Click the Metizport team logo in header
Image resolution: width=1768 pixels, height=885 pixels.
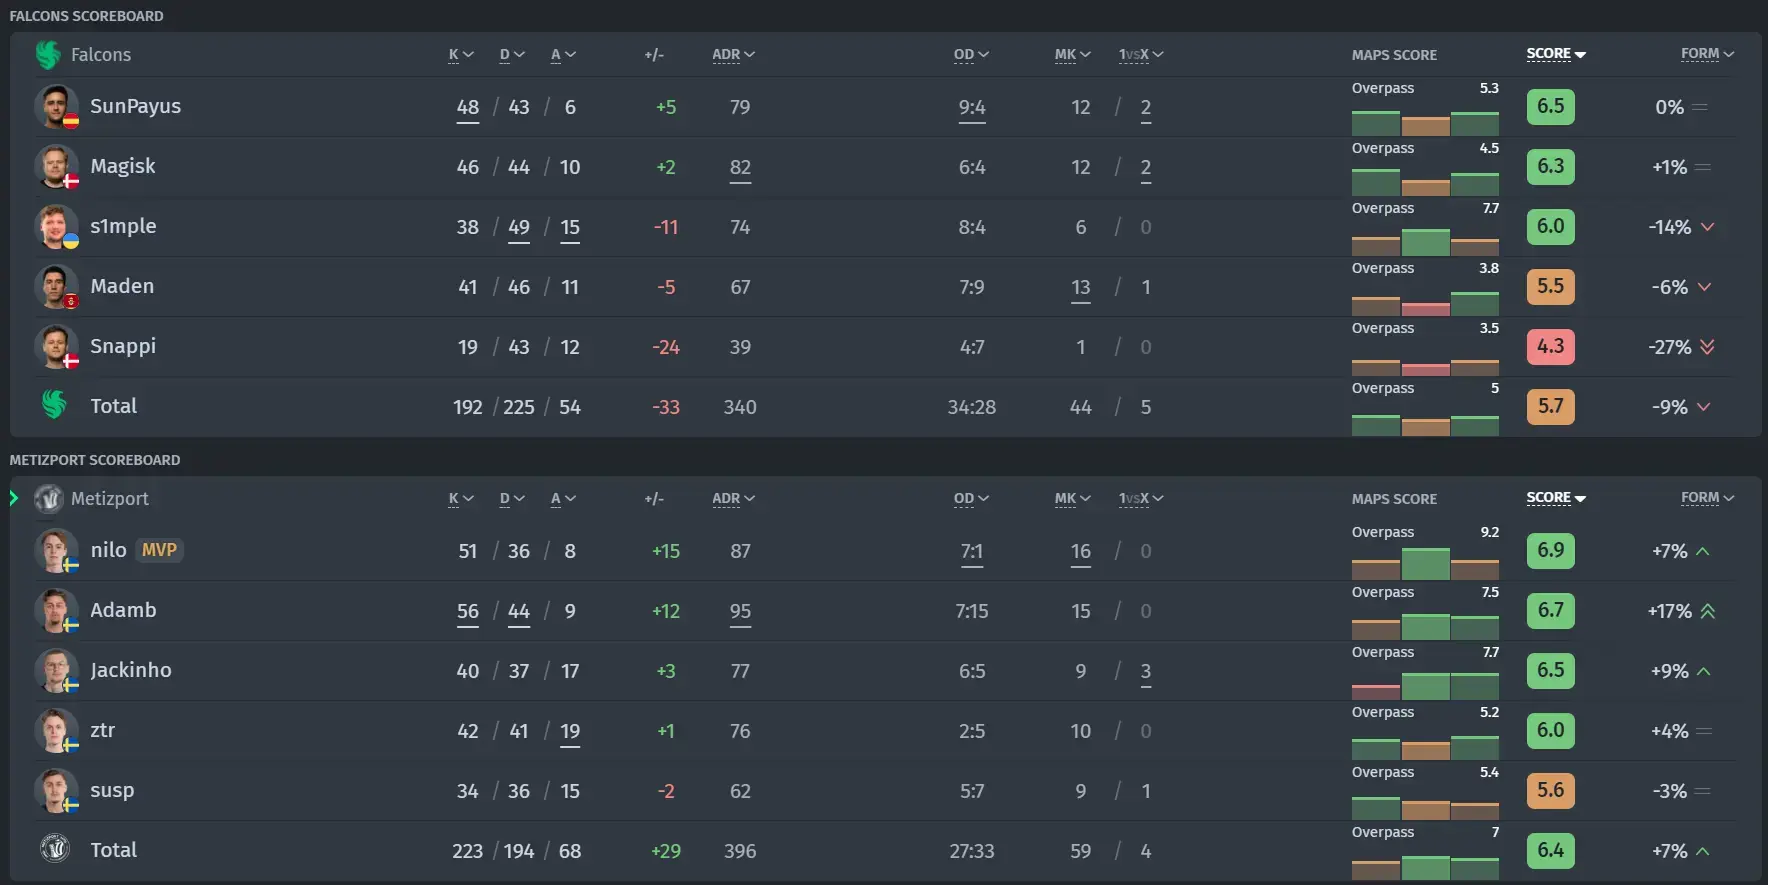[x=48, y=498]
